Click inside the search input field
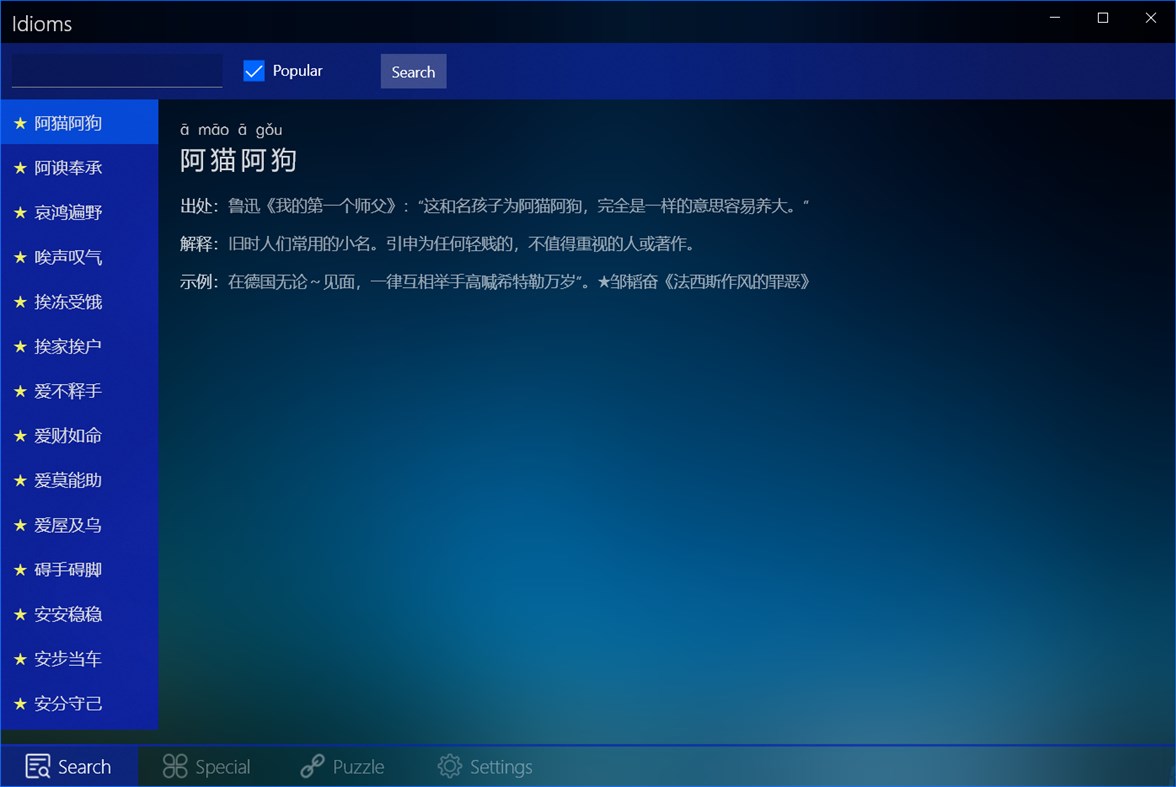This screenshot has height=787, width=1176. click(x=115, y=70)
